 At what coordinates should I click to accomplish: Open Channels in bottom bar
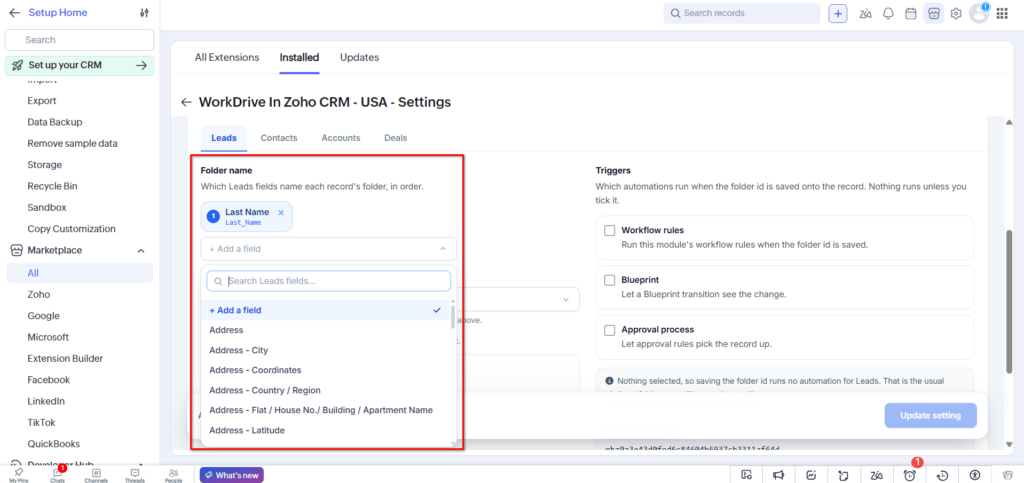pyautogui.click(x=96, y=475)
